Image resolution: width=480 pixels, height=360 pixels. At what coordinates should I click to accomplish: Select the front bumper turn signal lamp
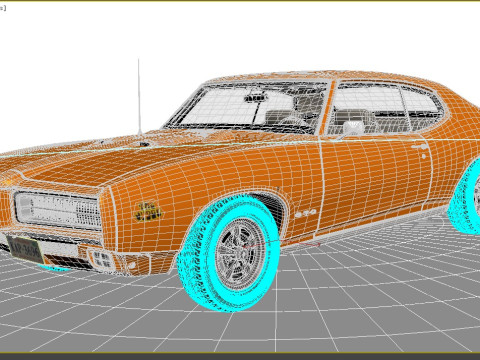point(101,259)
